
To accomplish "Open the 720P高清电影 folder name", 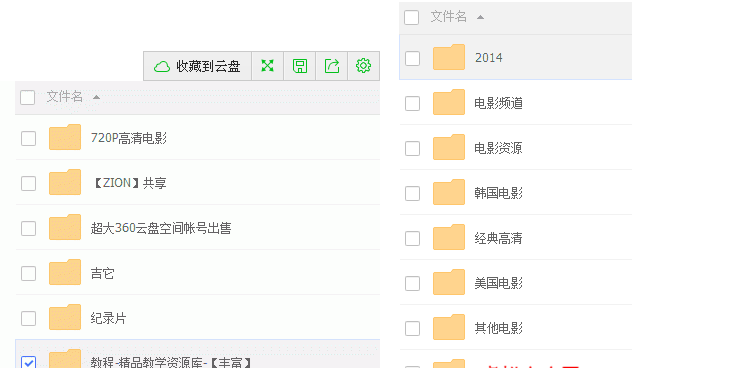I will (x=129, y=138).
